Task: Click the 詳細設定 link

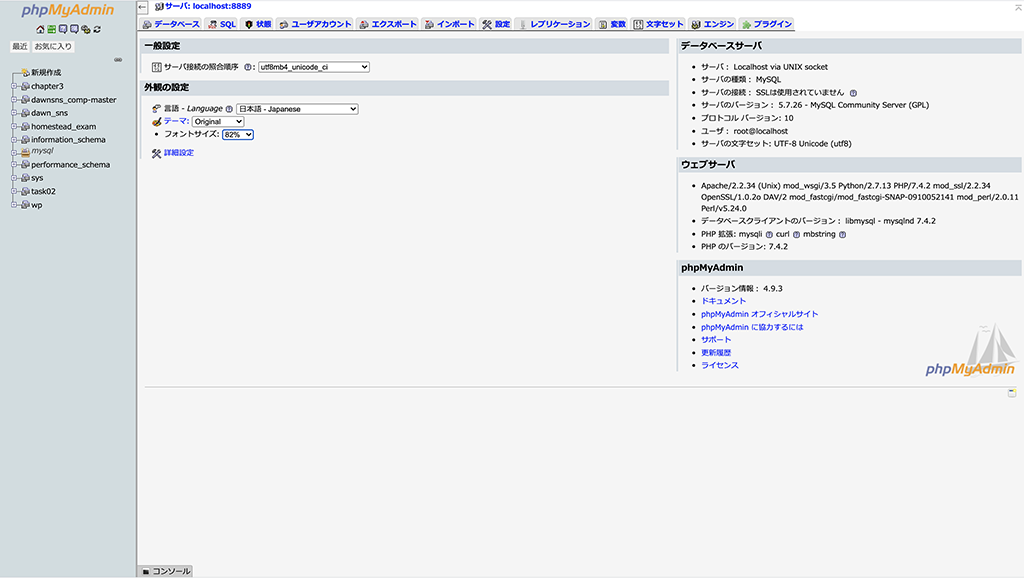Action: [179, 153]
